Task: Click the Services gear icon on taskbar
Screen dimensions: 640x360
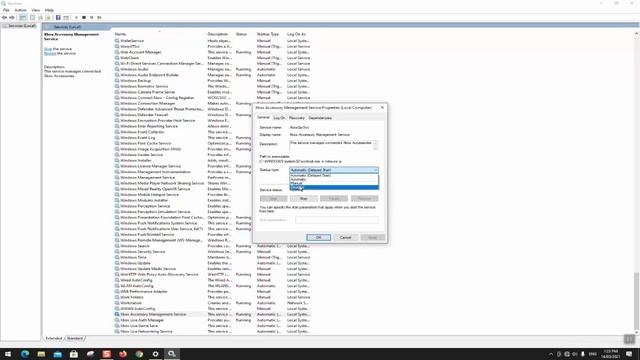Action: click(x=172, y=354)
